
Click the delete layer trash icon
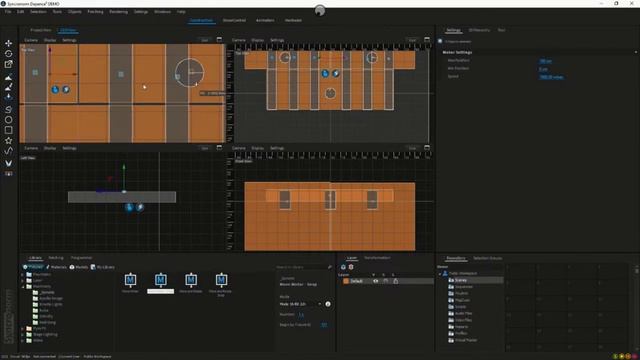(351, 267)
